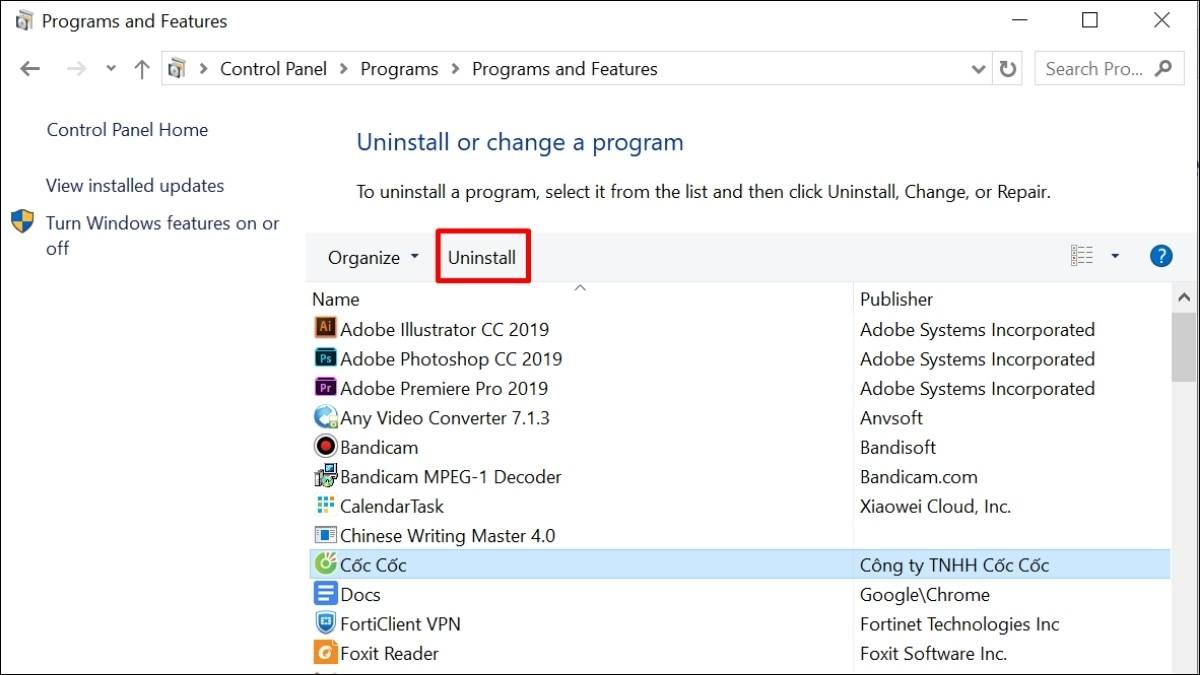Click the view layout icon in toolbar
The image size is (1200, 675).
click(x=1082, y=256)
